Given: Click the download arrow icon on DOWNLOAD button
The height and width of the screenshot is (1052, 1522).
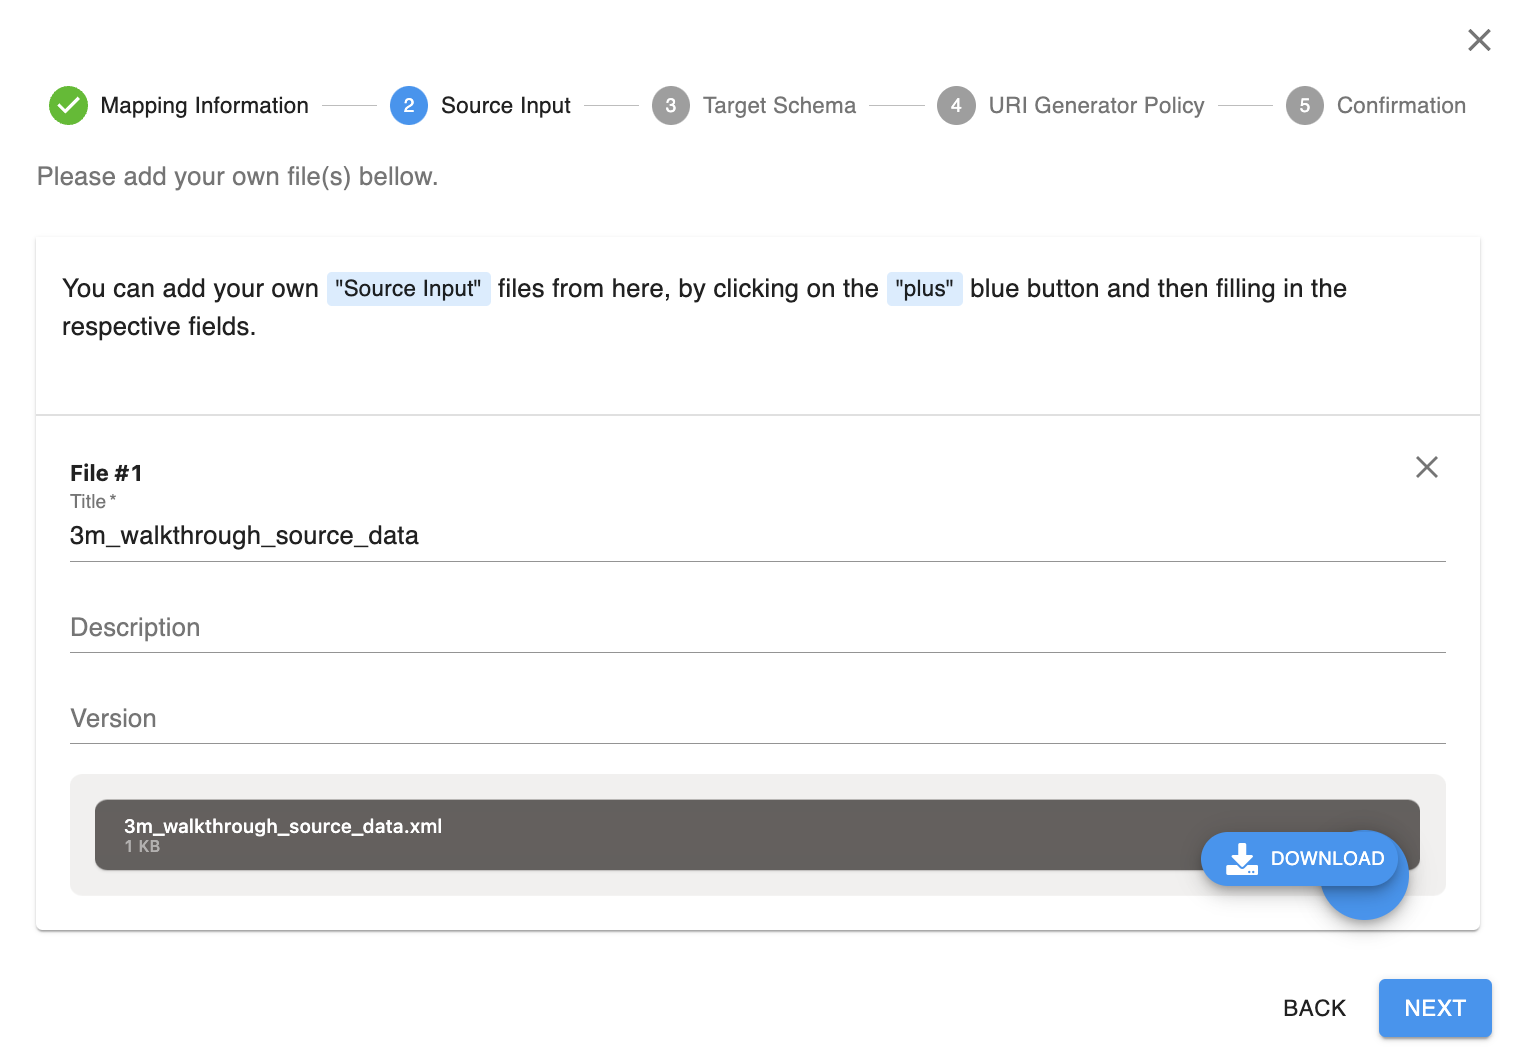Looking at the screenshot, I should pos(1241,858).
